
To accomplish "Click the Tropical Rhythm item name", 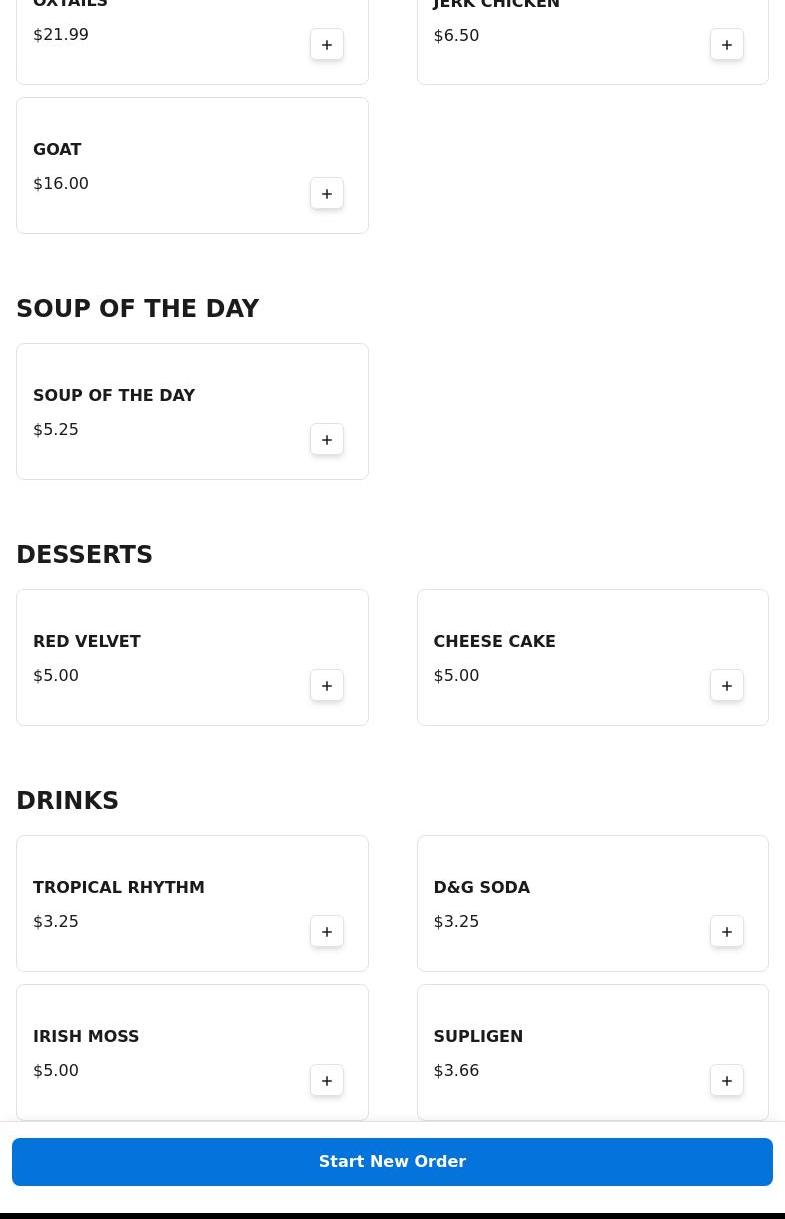I will pos(119,888).
